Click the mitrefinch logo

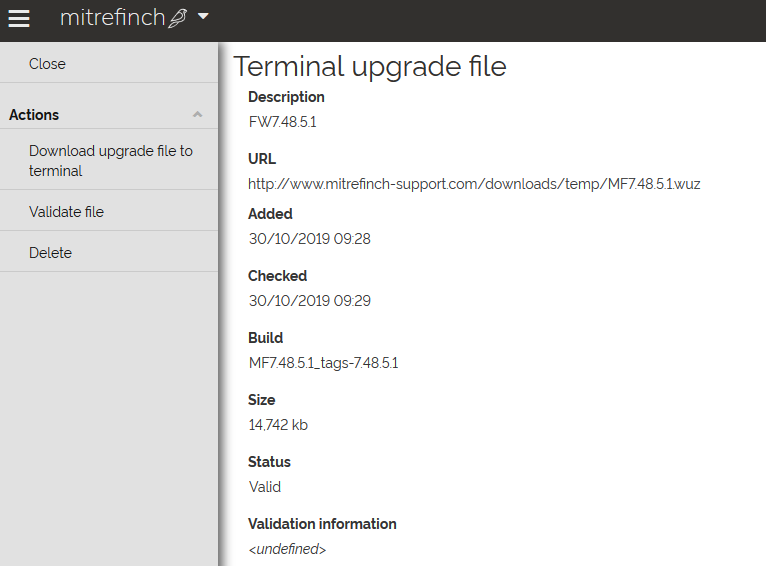(124, 18)
